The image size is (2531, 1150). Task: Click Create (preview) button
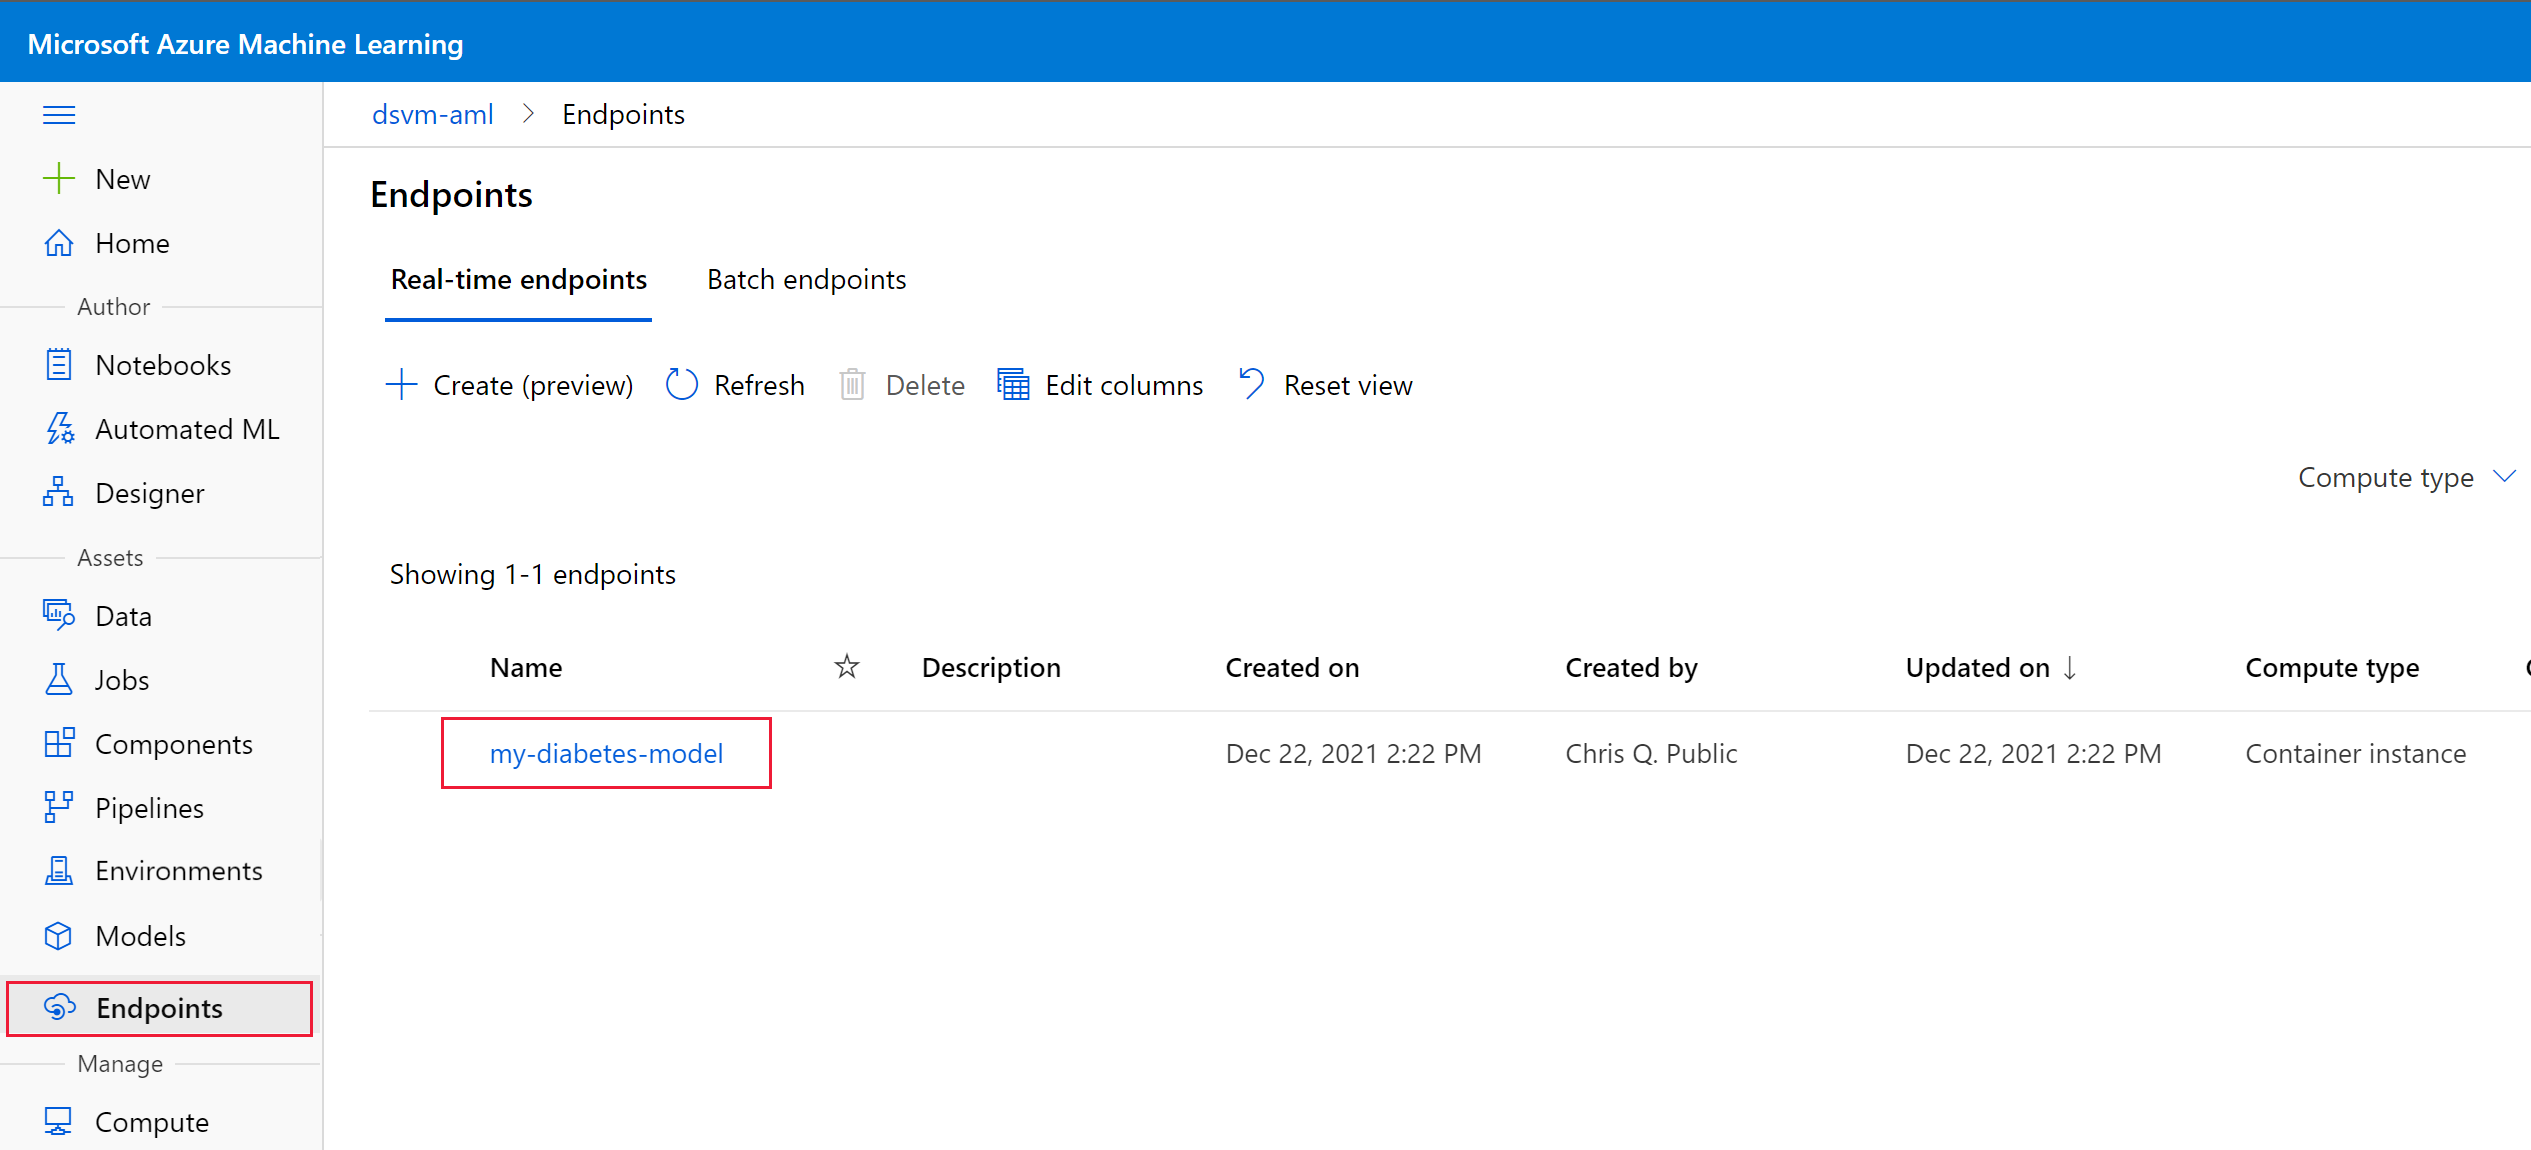pos(510,385)
